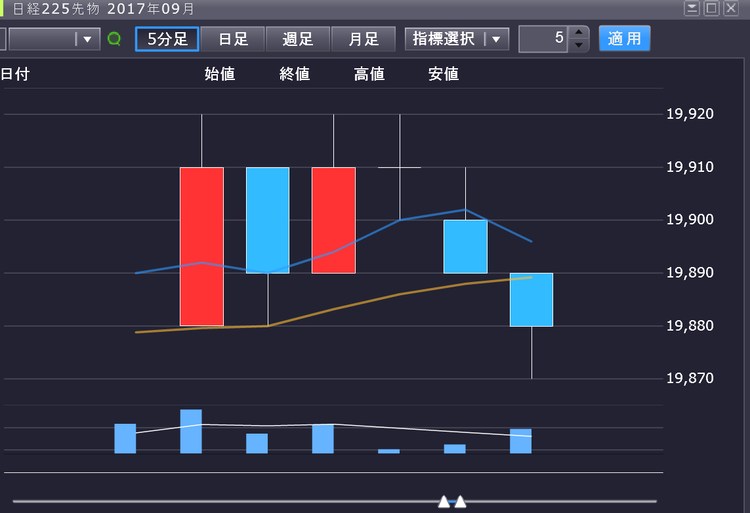
Task: Click the first red candlestick body
Action: (x=202, y=246)
